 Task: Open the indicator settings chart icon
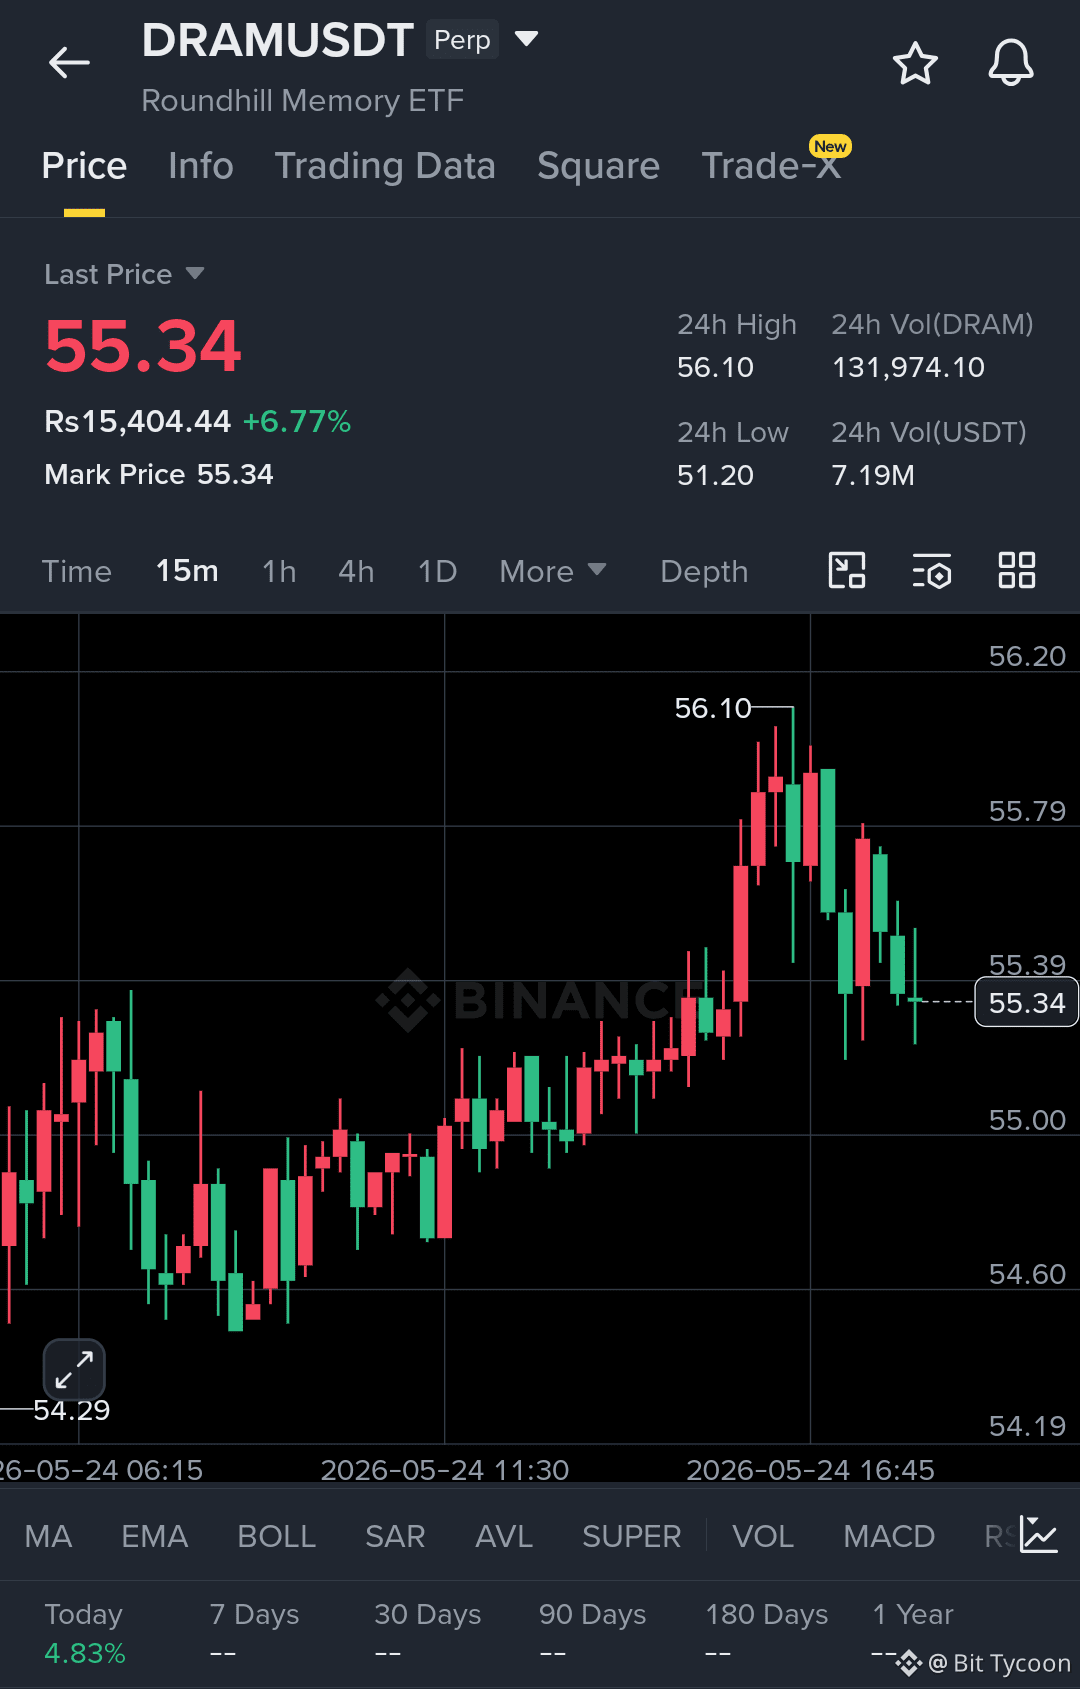1039,1535
